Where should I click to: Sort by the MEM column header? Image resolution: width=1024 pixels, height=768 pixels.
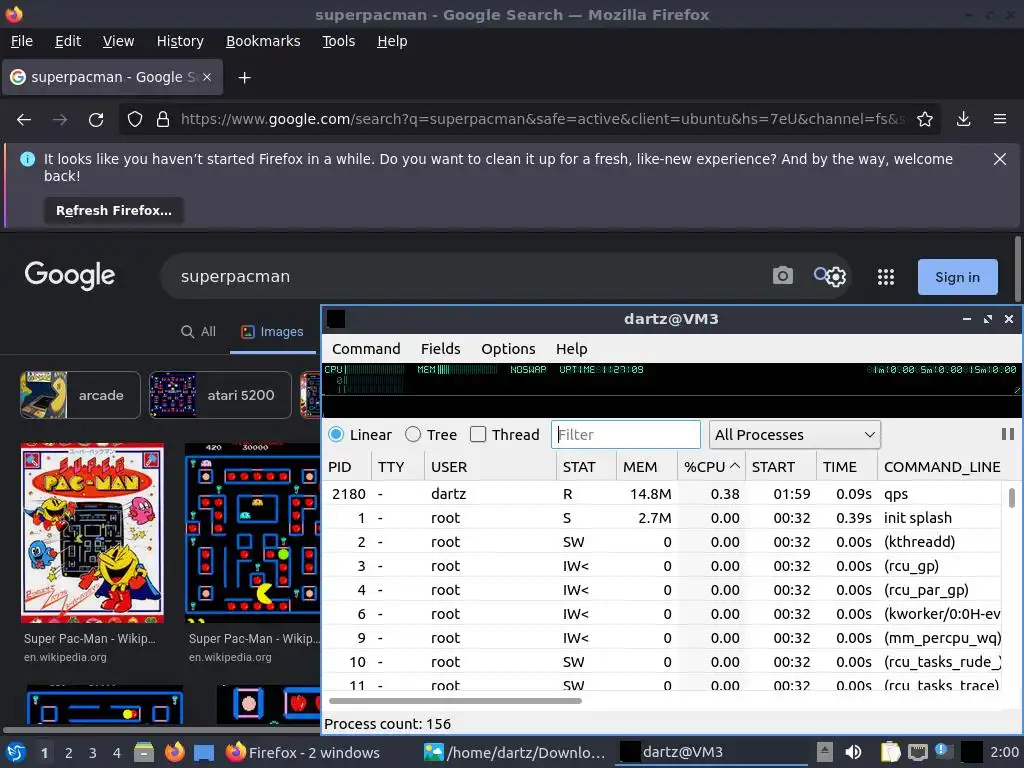(x=646, y=467)
